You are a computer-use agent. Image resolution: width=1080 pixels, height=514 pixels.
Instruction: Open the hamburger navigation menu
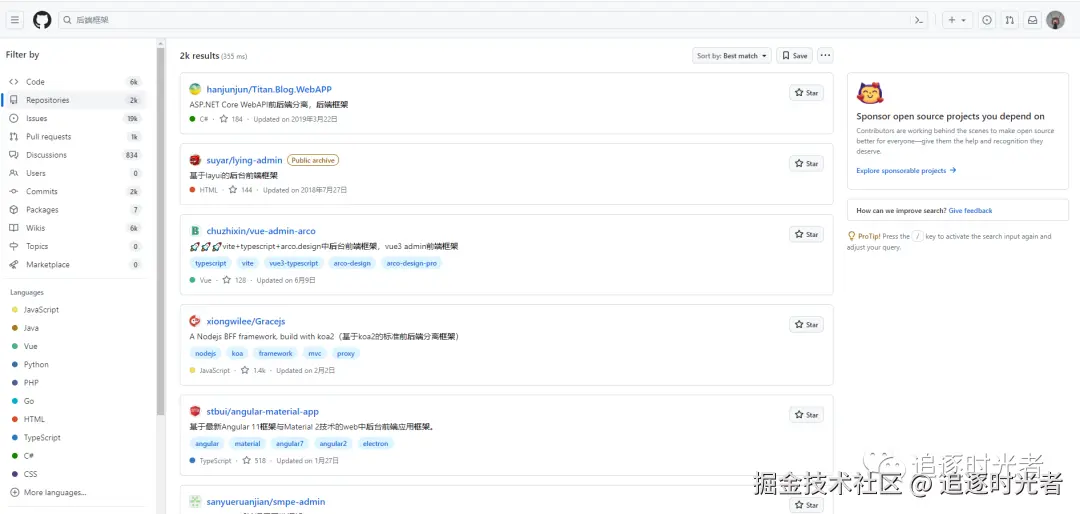coord(14,20)
